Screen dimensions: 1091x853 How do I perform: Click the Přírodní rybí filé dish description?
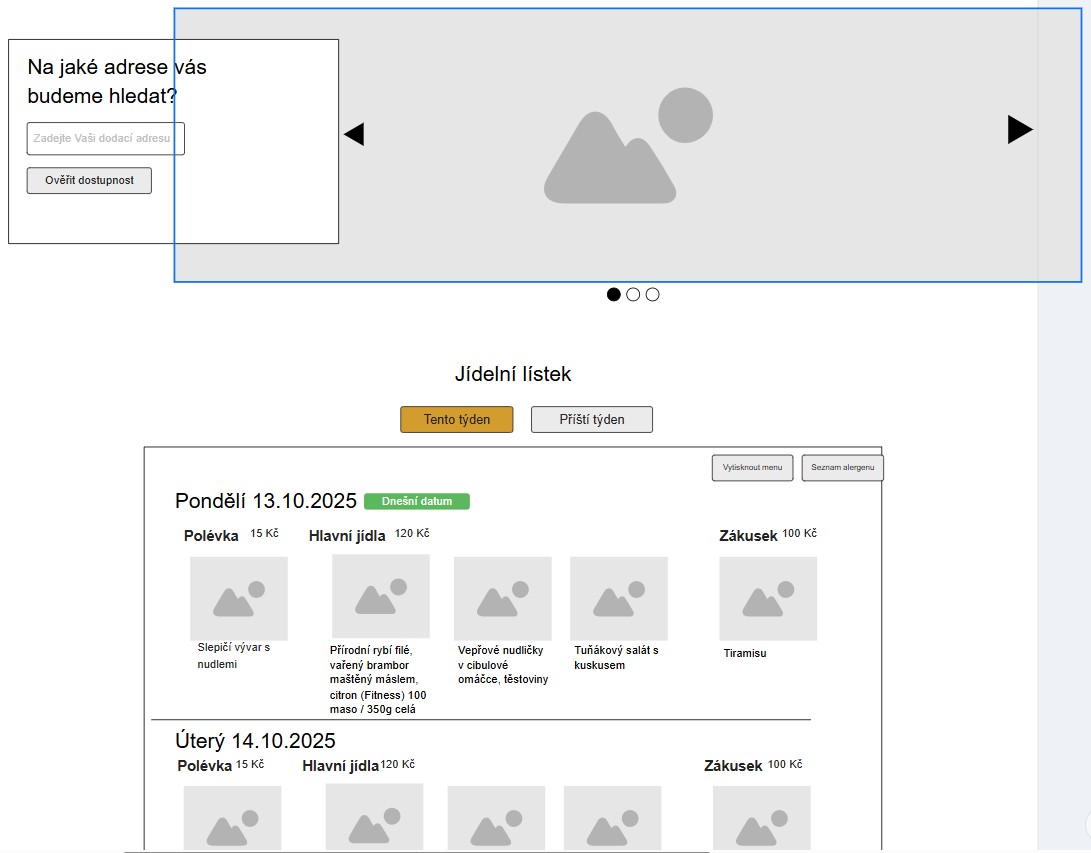click(x=378, y=680)
